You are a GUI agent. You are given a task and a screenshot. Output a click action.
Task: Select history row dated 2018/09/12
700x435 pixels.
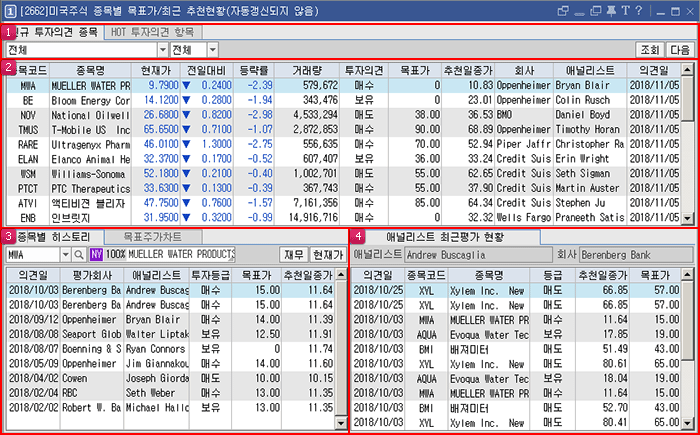[x=171, y=319]
